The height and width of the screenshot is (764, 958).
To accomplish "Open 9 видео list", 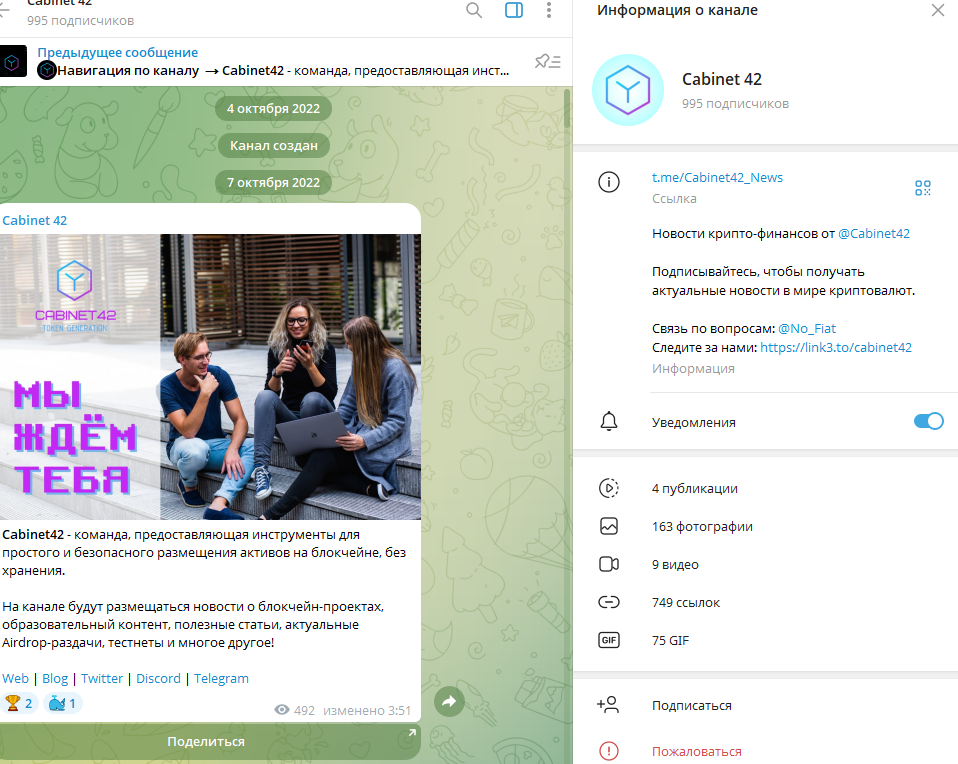I will (x=766, y=564).
